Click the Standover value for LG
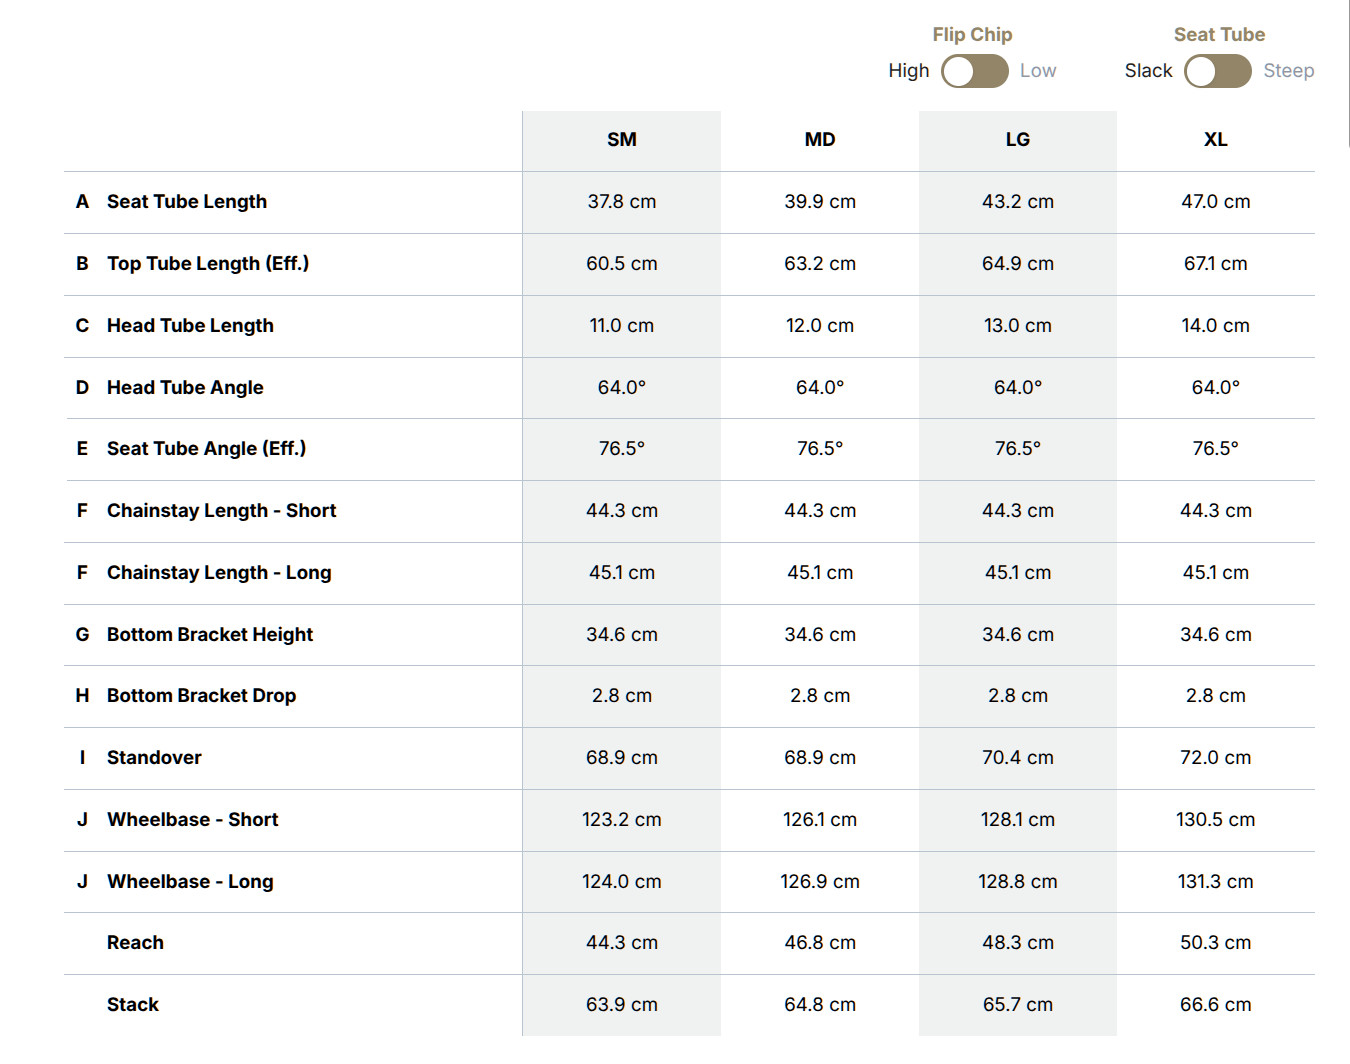This screenshot has height=1064, width=1350. [x=1017, y=758]
